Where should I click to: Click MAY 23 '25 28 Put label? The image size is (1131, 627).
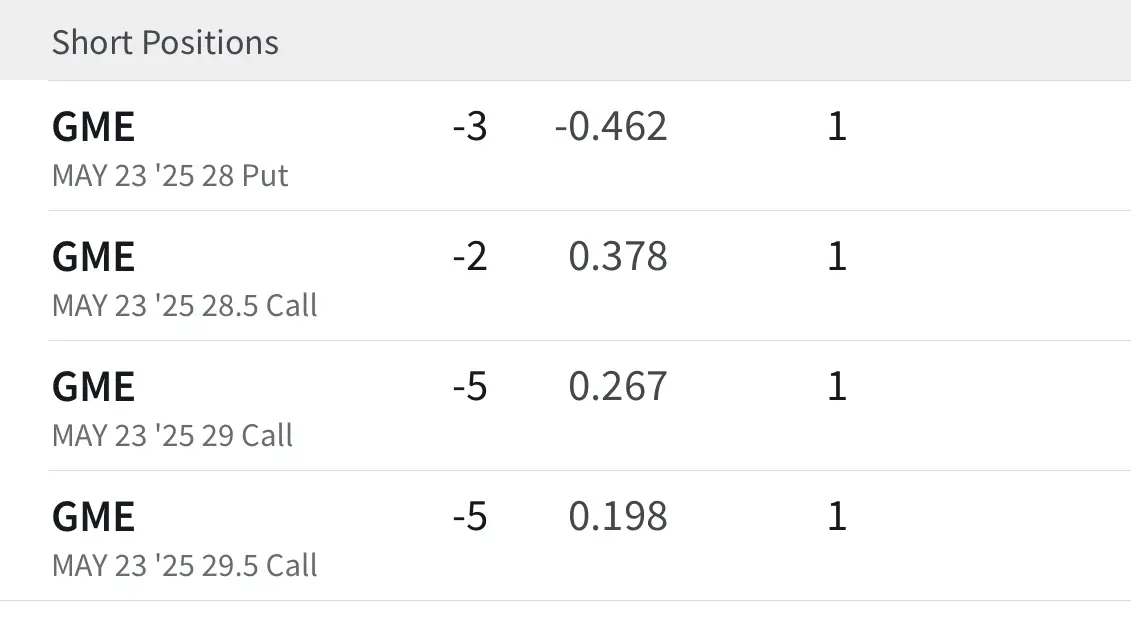click(170, 175)
